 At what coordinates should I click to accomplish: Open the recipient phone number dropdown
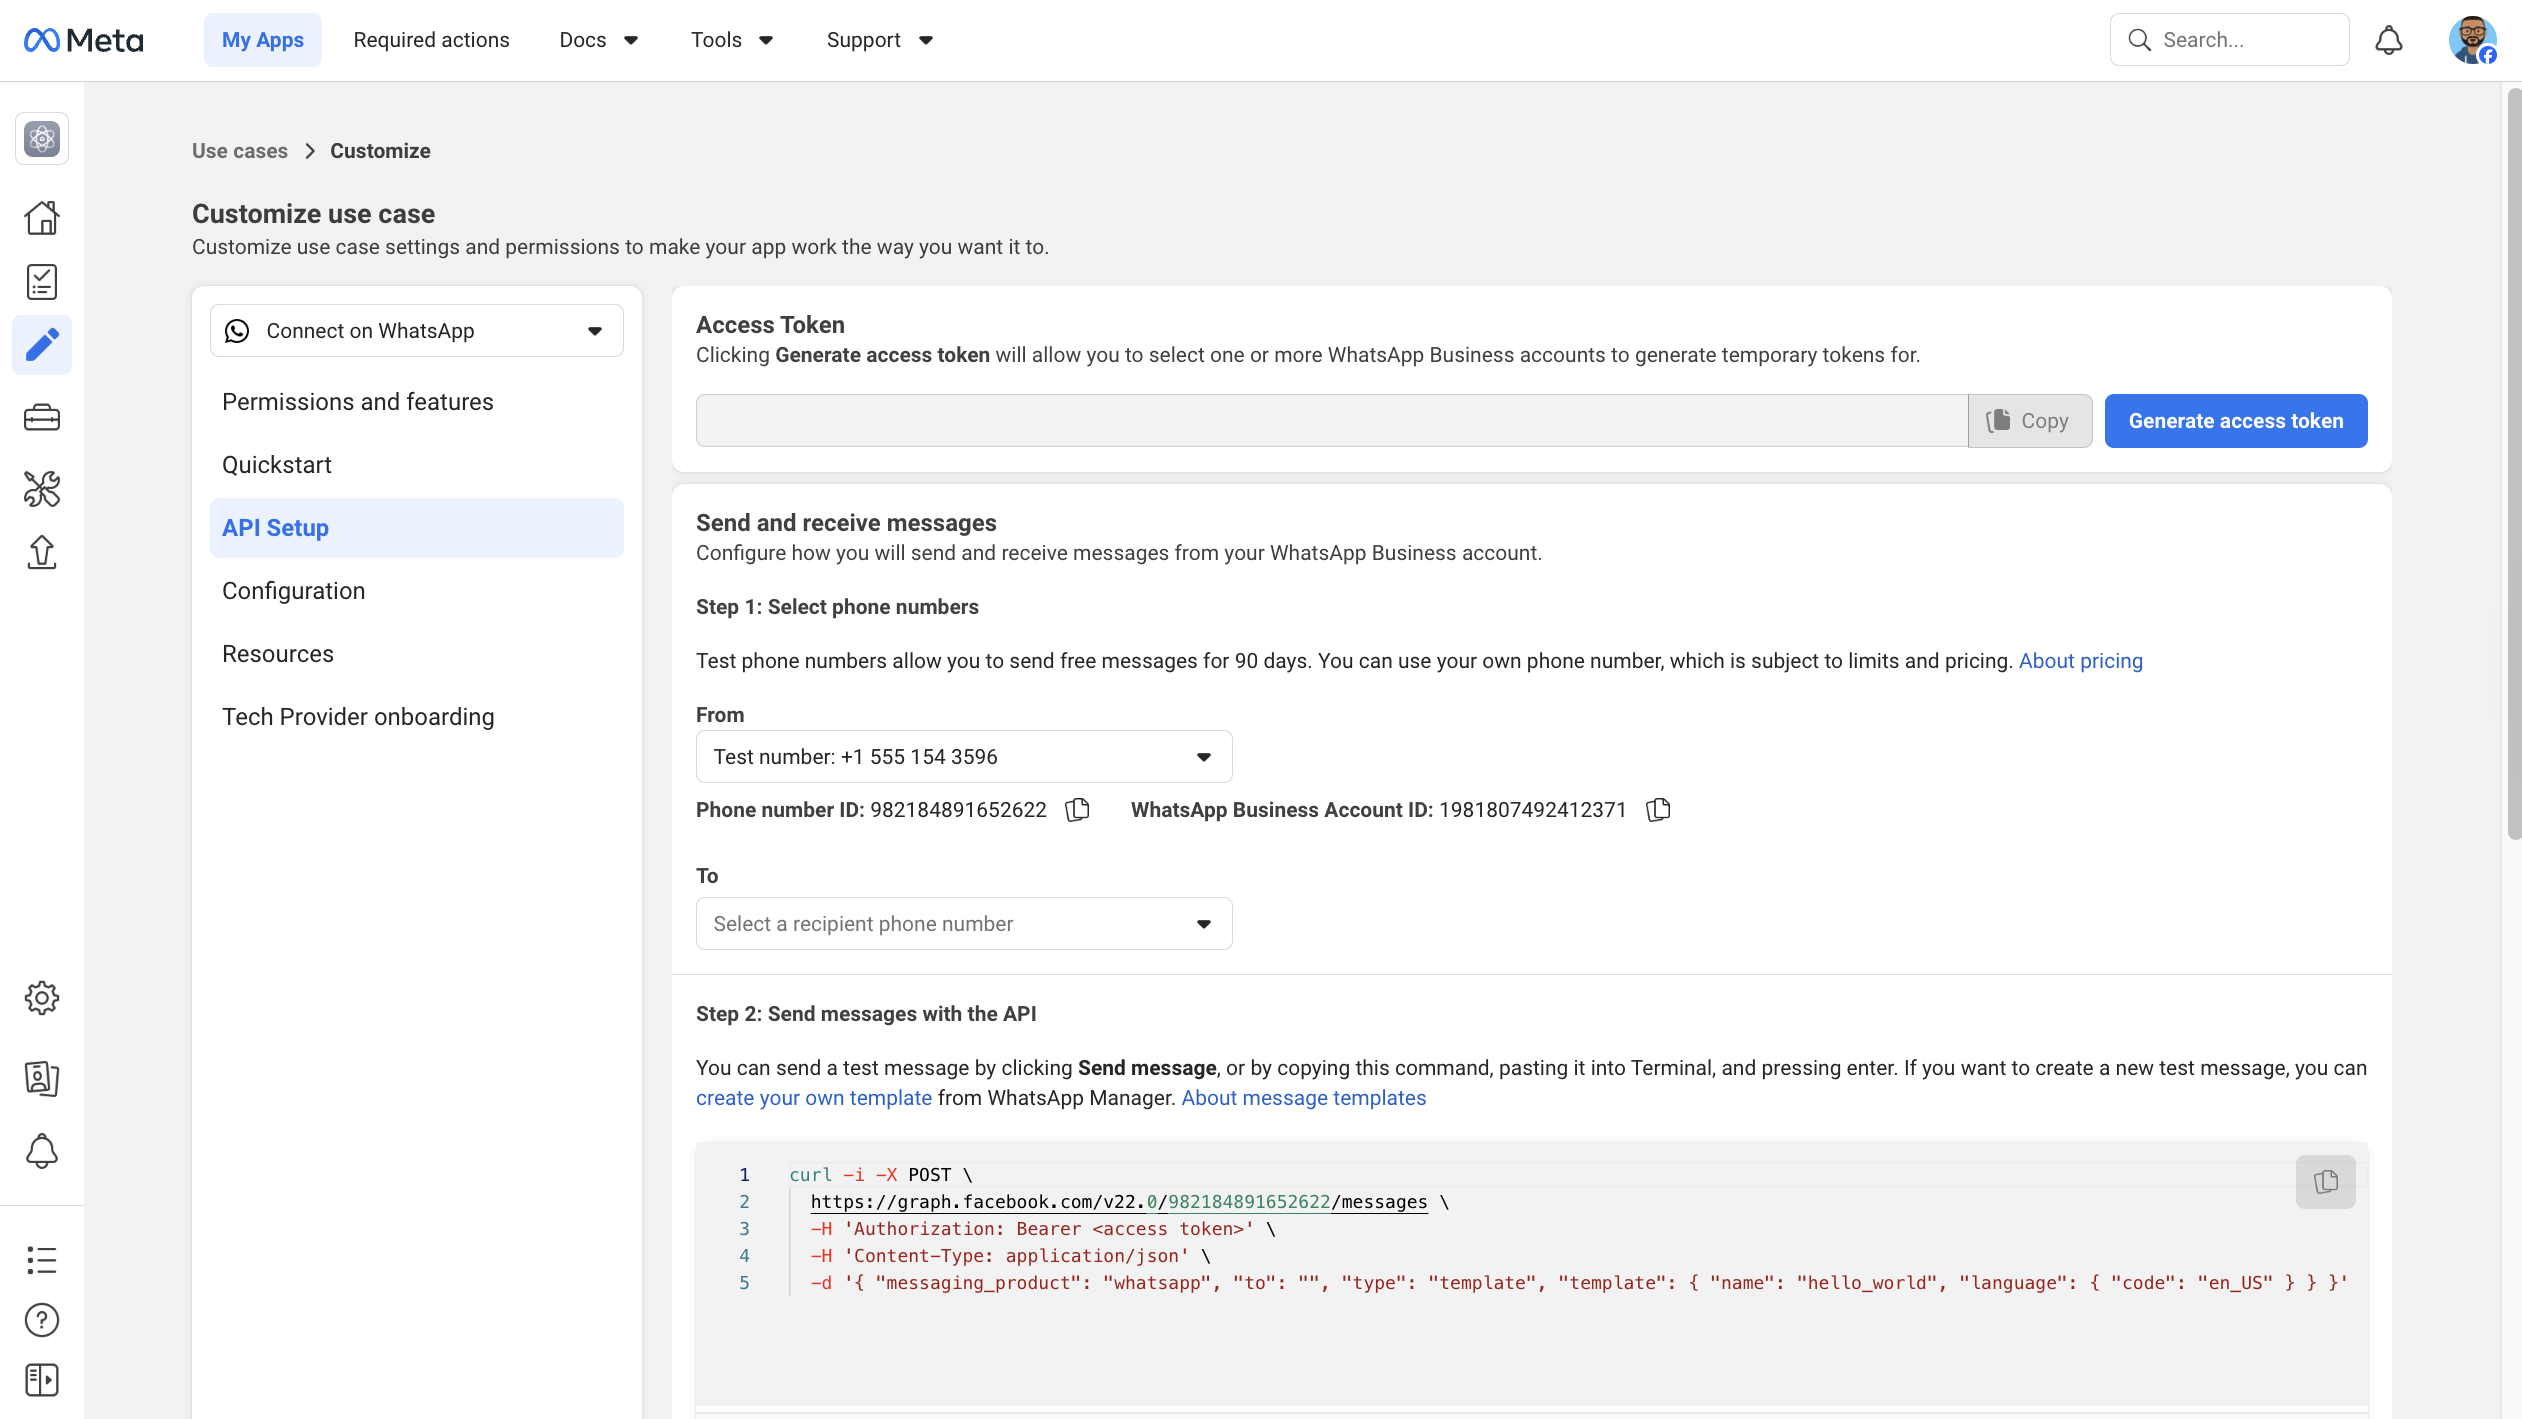click(963, 924)
